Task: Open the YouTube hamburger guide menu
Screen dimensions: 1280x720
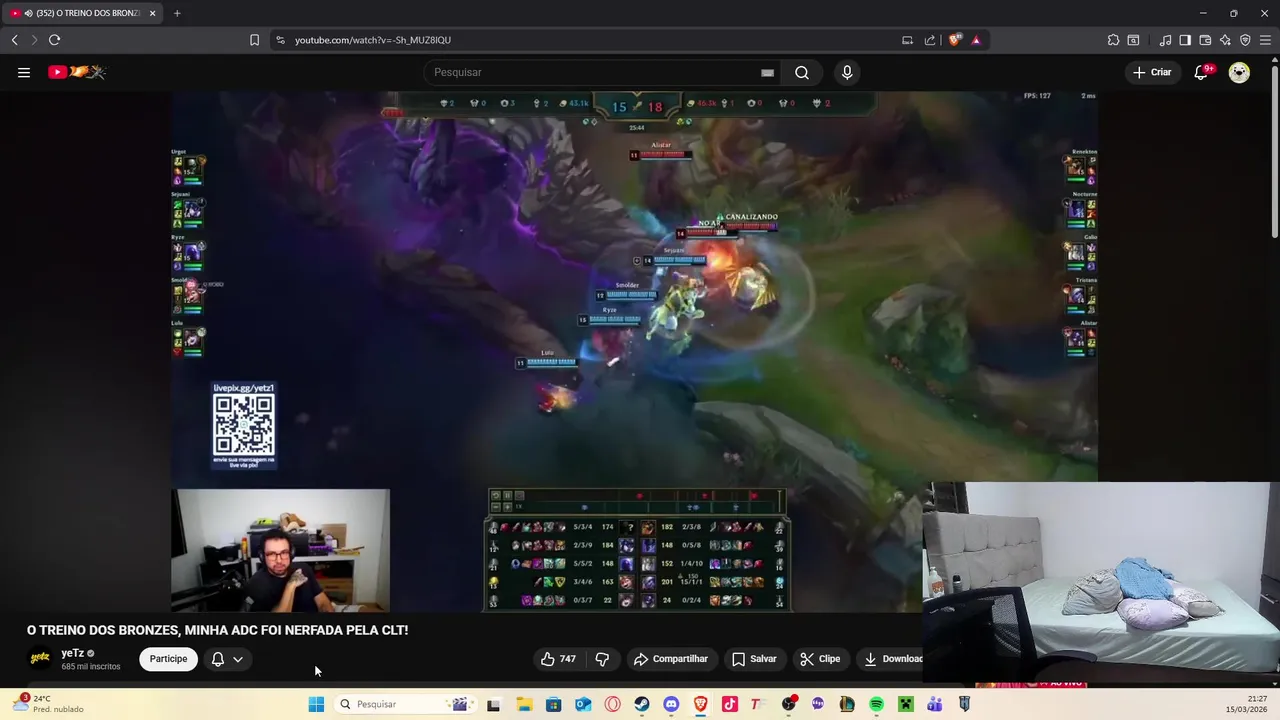Action: (24, 72)
